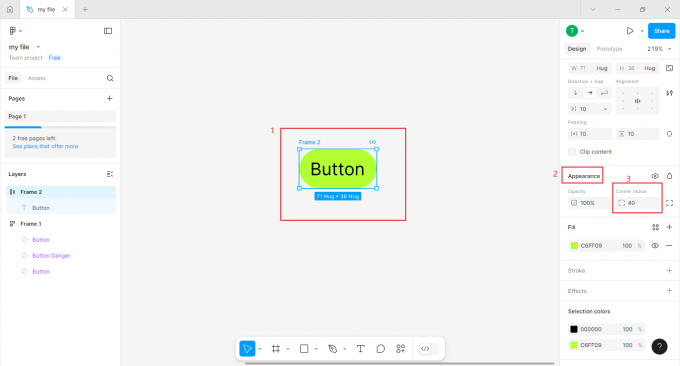Select the Frame tool in bottom toolbar
Screen dimensions: 680x366
click(x=276, y=349)
